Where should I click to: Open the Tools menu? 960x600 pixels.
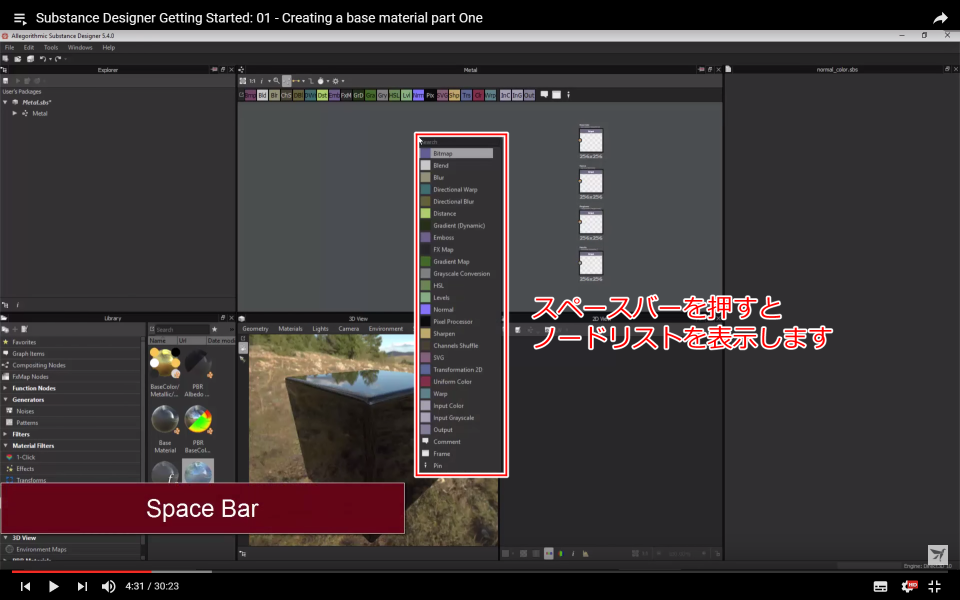[51, 47]
